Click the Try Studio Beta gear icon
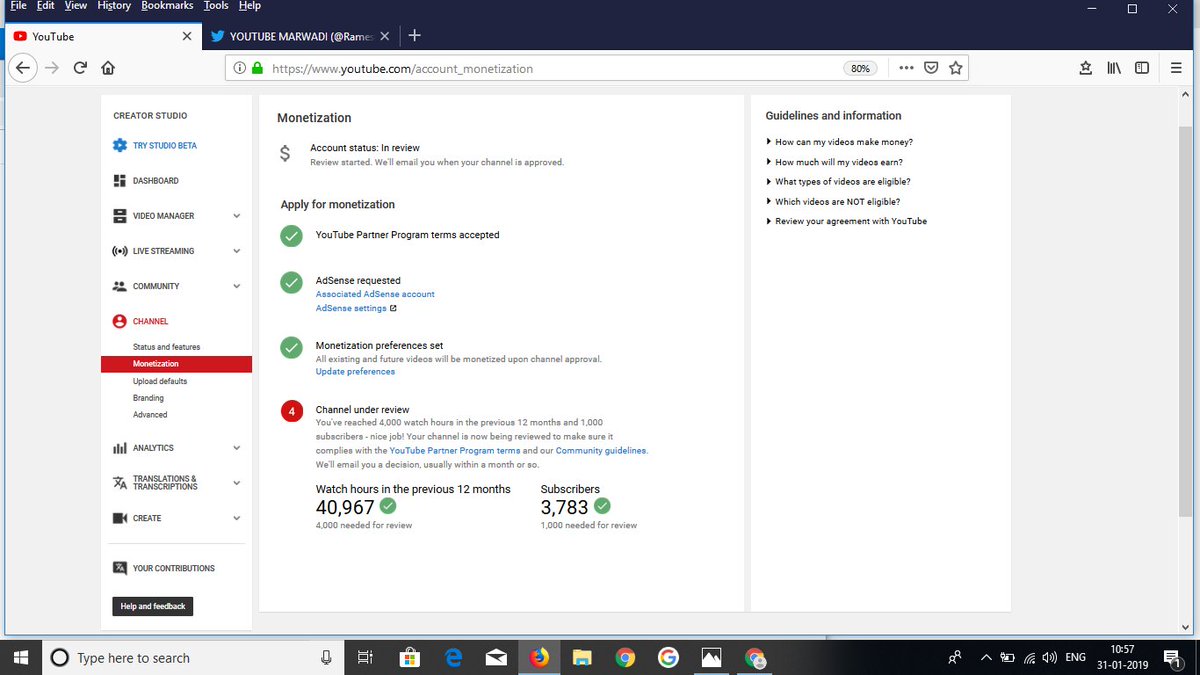The height and width of the screenshot is (675, 1200). tap(120, 145)
